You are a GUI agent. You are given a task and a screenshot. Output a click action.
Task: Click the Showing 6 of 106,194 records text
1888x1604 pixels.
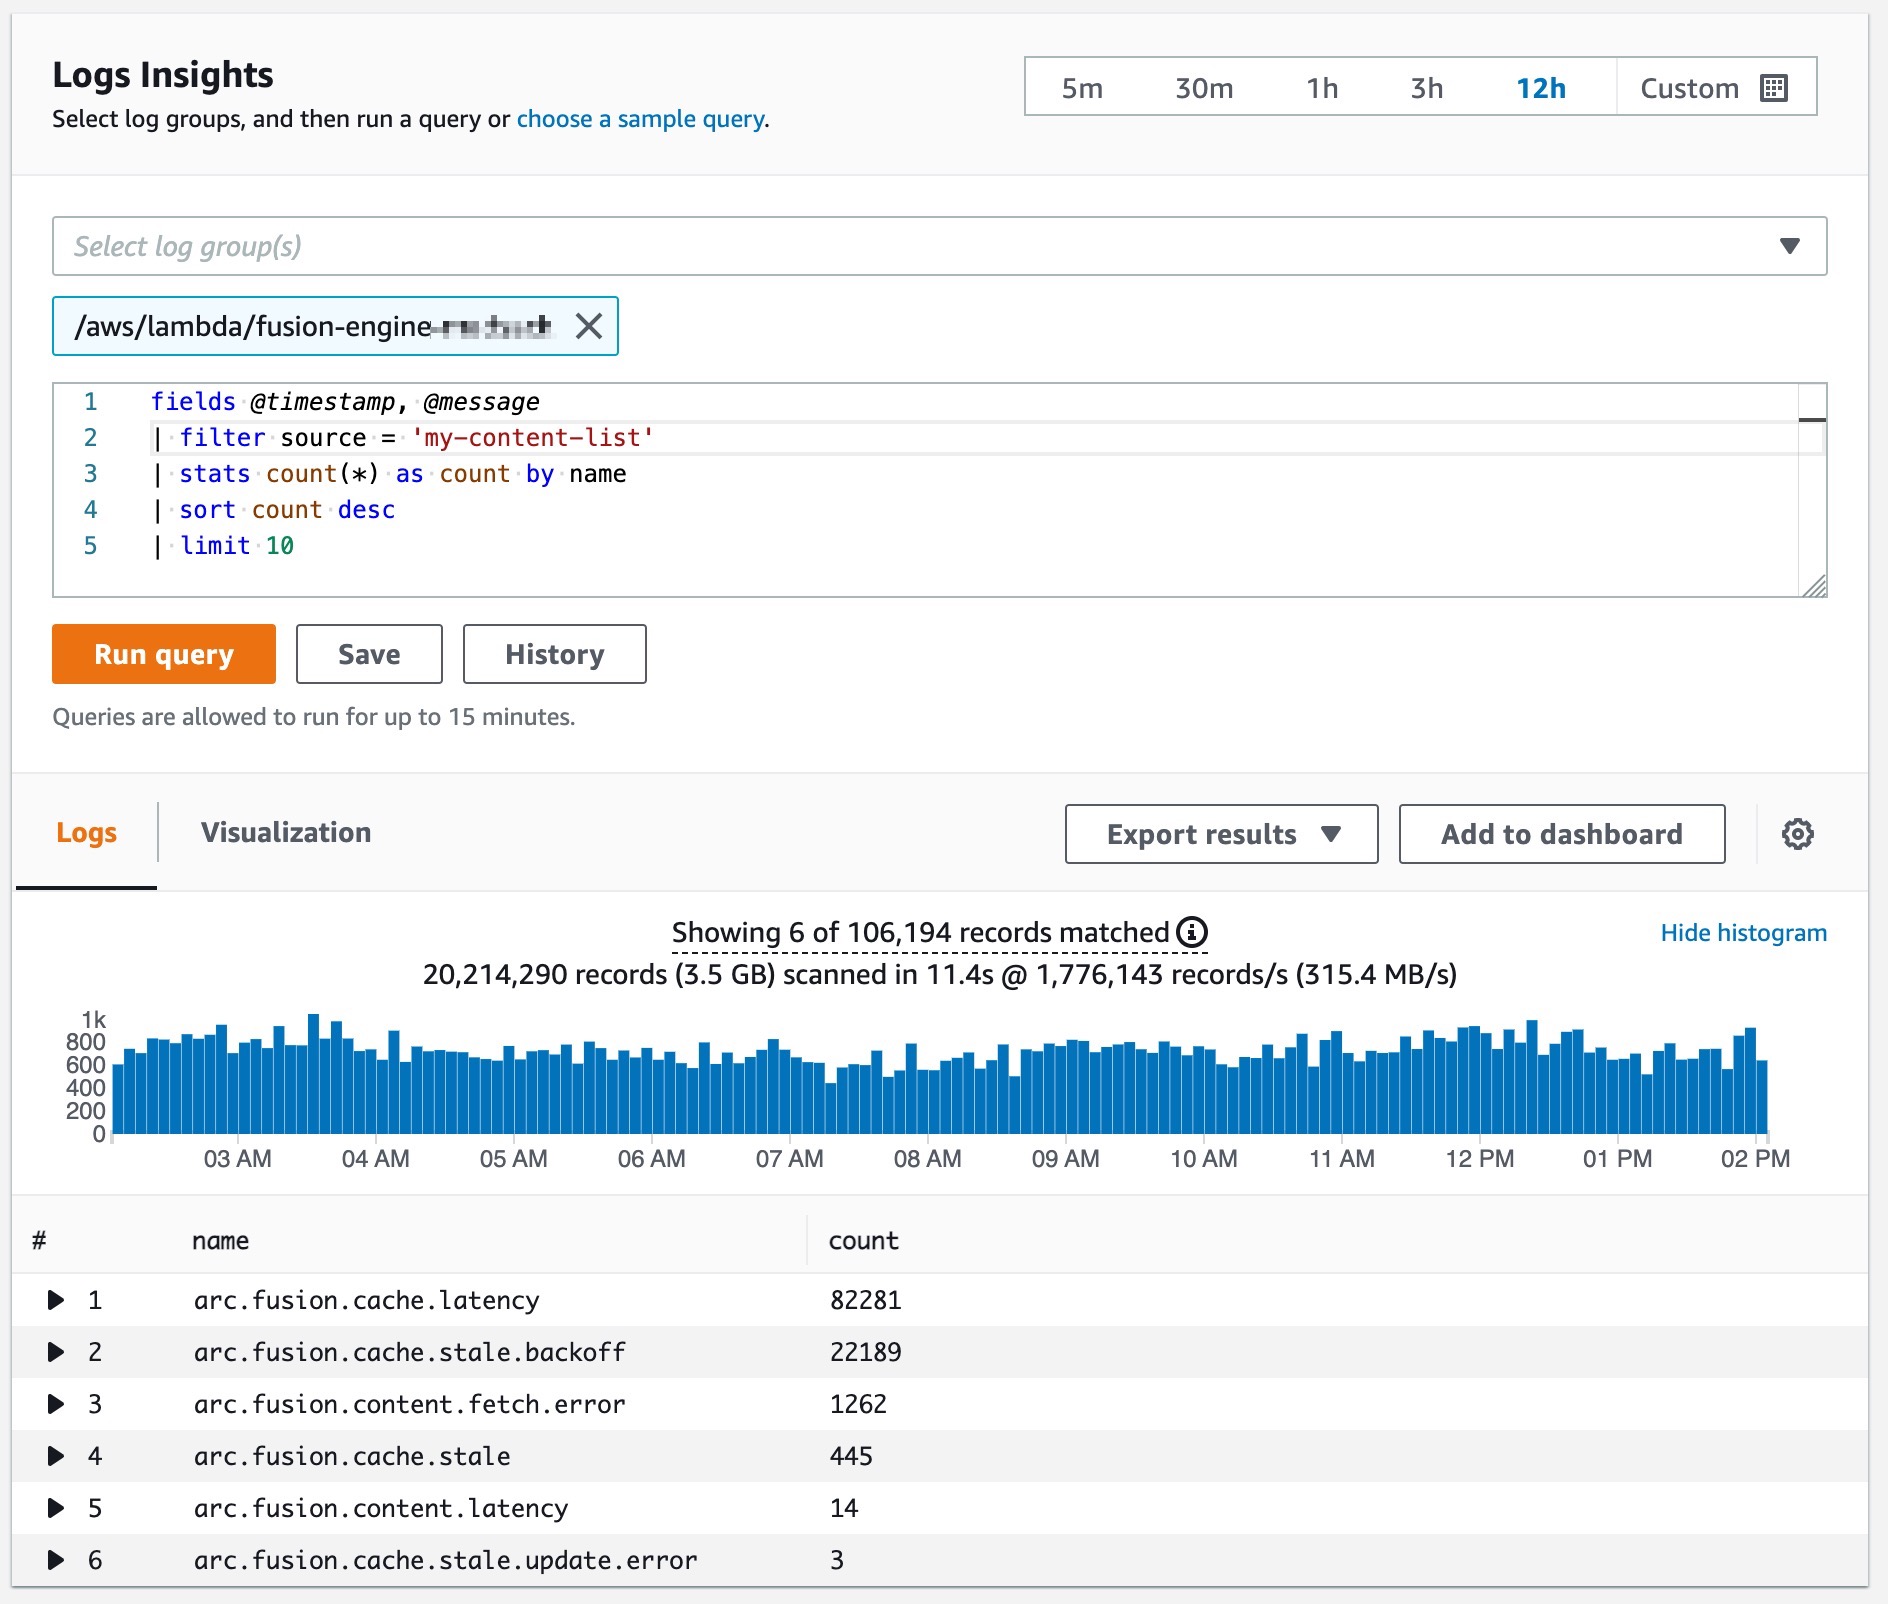coord(920,932)
